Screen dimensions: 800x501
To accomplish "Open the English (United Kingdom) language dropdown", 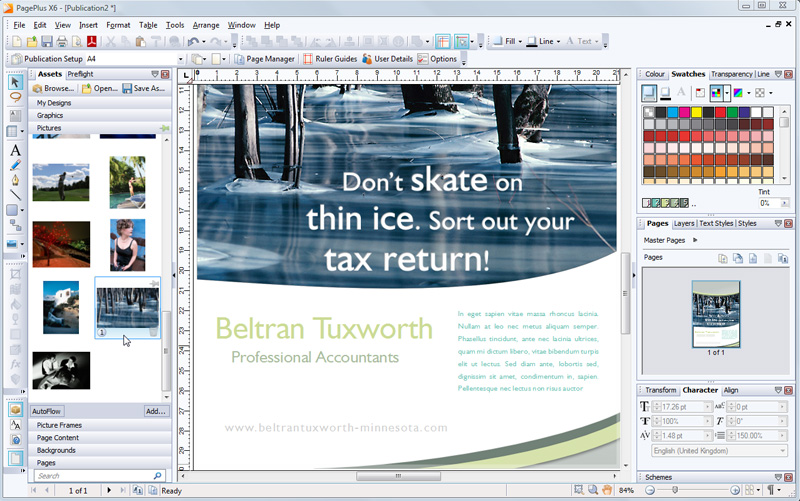I will tap(783, 450).
